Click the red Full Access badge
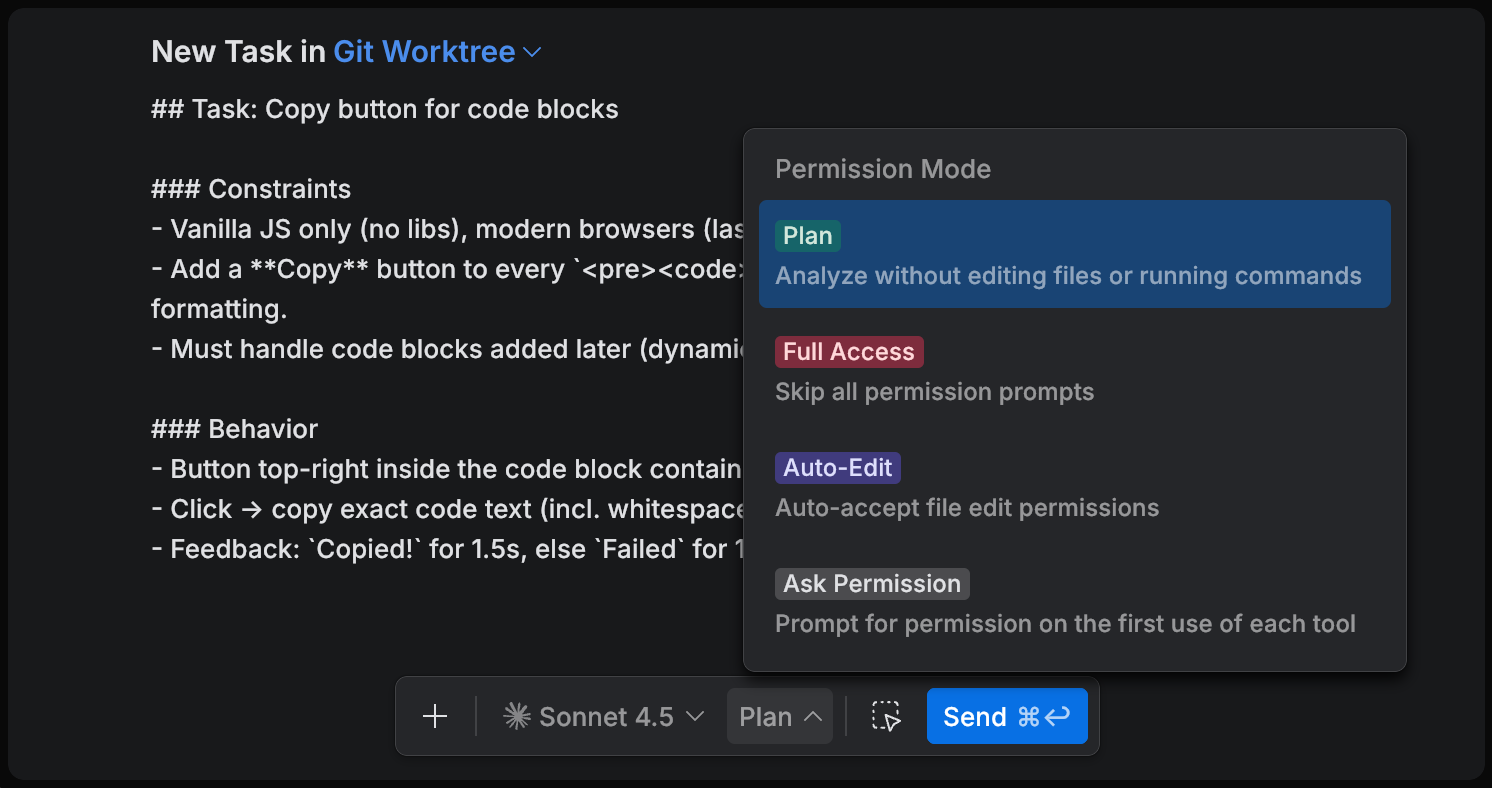This screenshot has width=1492, height=788. tap(848, 352)
